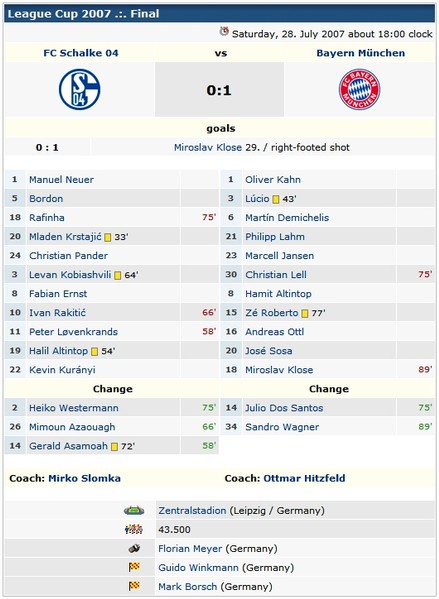Screen dimensions: 439x599
Task: Click the clock icon beside match date
Action: [x=224, y=31]
